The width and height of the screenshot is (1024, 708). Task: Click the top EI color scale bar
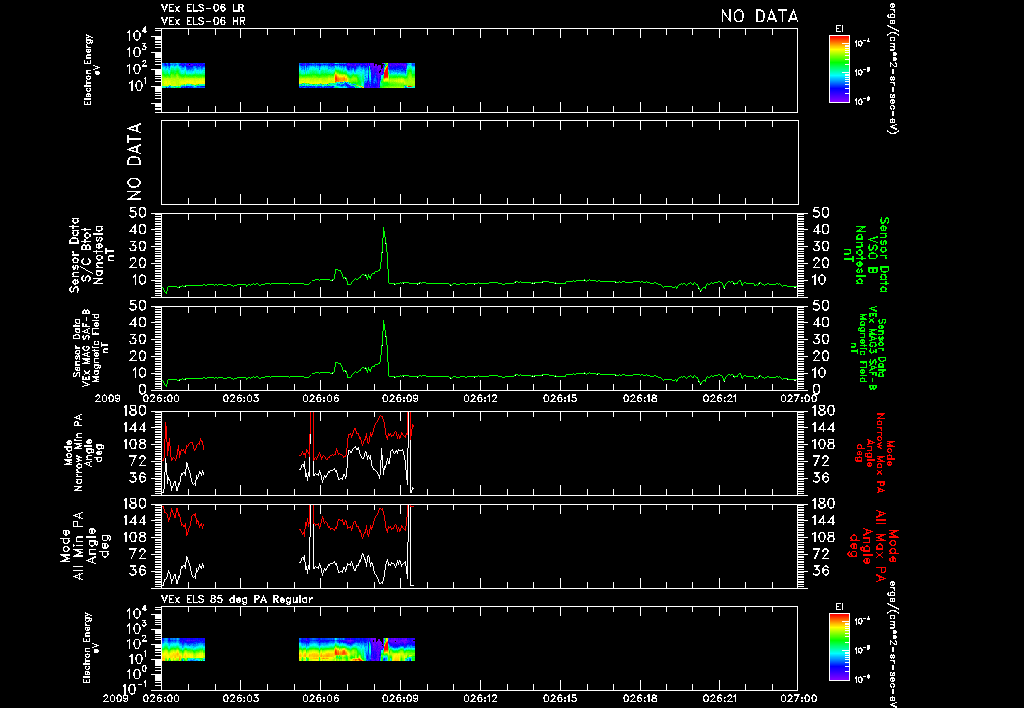coord(839,69)
